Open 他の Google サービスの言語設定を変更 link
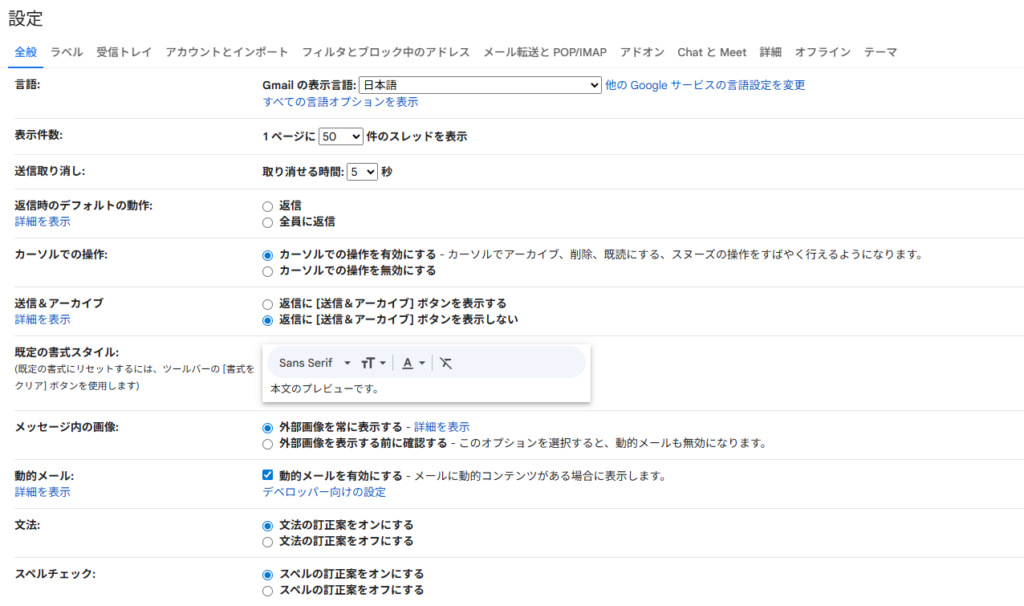The image size is (1024, 606). [x=705, y=86]
